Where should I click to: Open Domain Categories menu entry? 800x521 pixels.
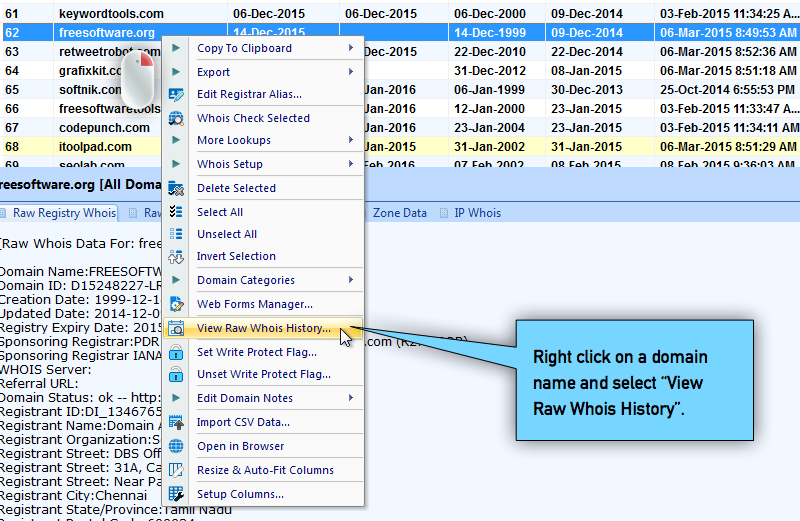coord(246,280)
